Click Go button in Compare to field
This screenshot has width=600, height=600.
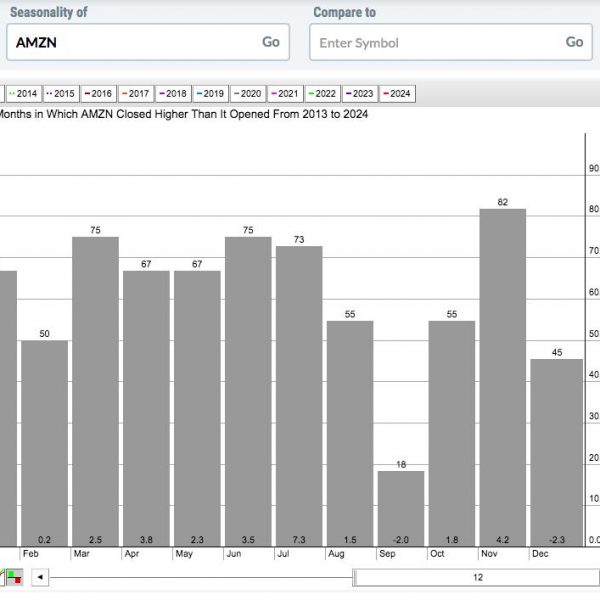574,42
